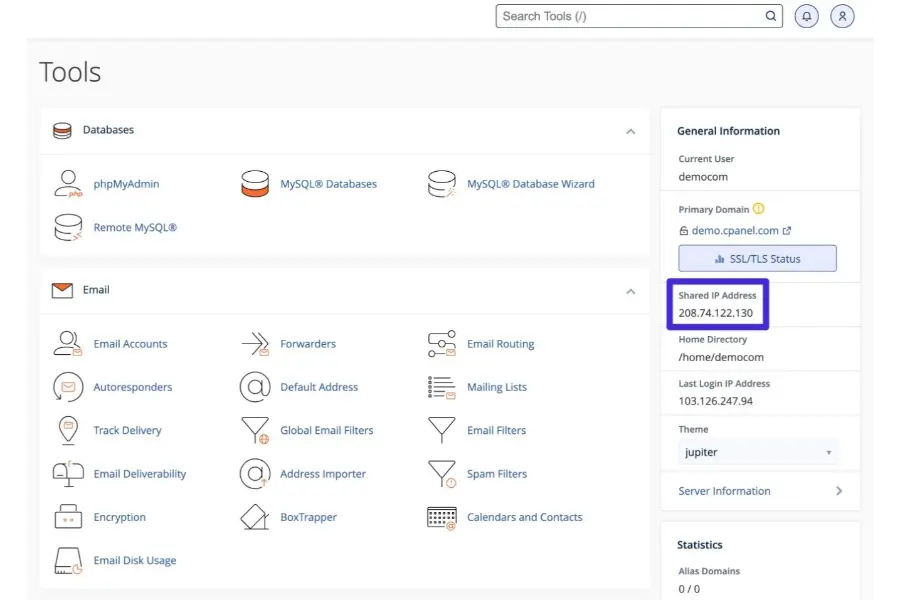Click the search magnifier icon

(x=771, y=16)
